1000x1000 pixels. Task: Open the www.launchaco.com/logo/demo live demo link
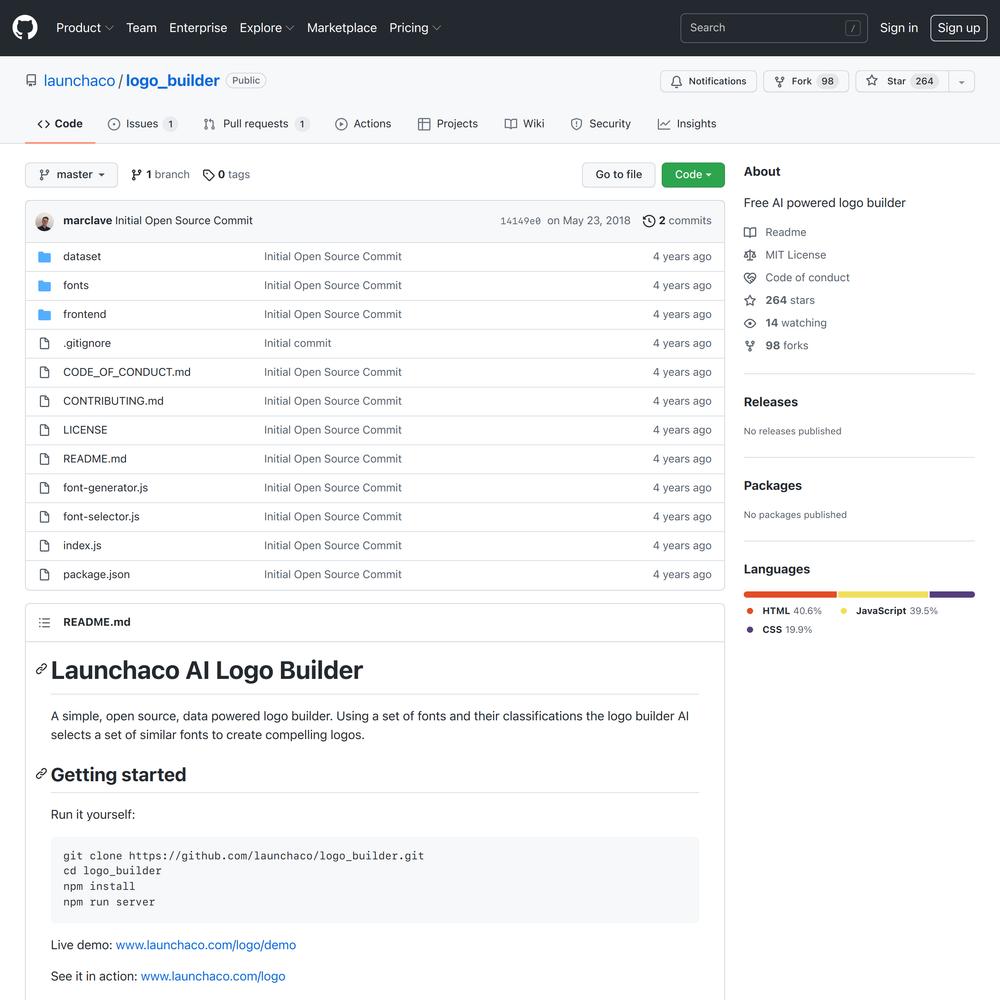(x=205, y=945)
